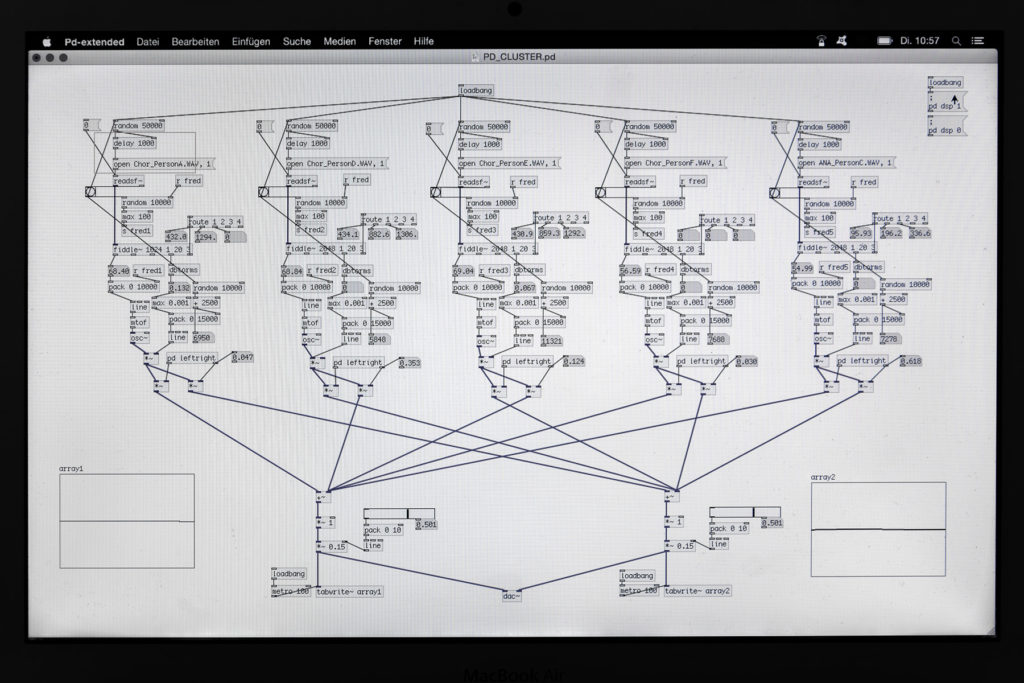
Task: Open the Bearbeiten menu
Action: coord(195,41)
